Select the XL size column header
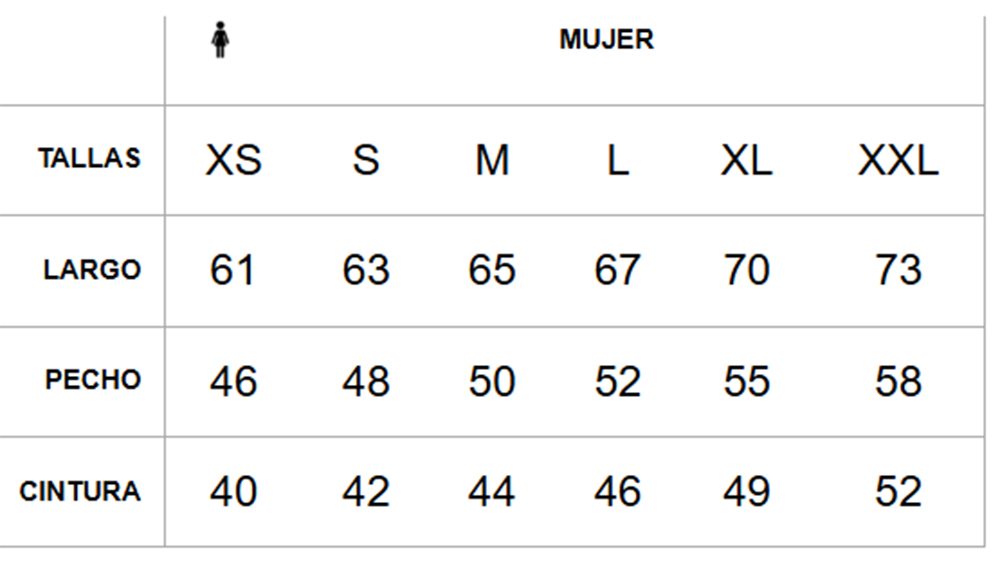 (746, 159)
